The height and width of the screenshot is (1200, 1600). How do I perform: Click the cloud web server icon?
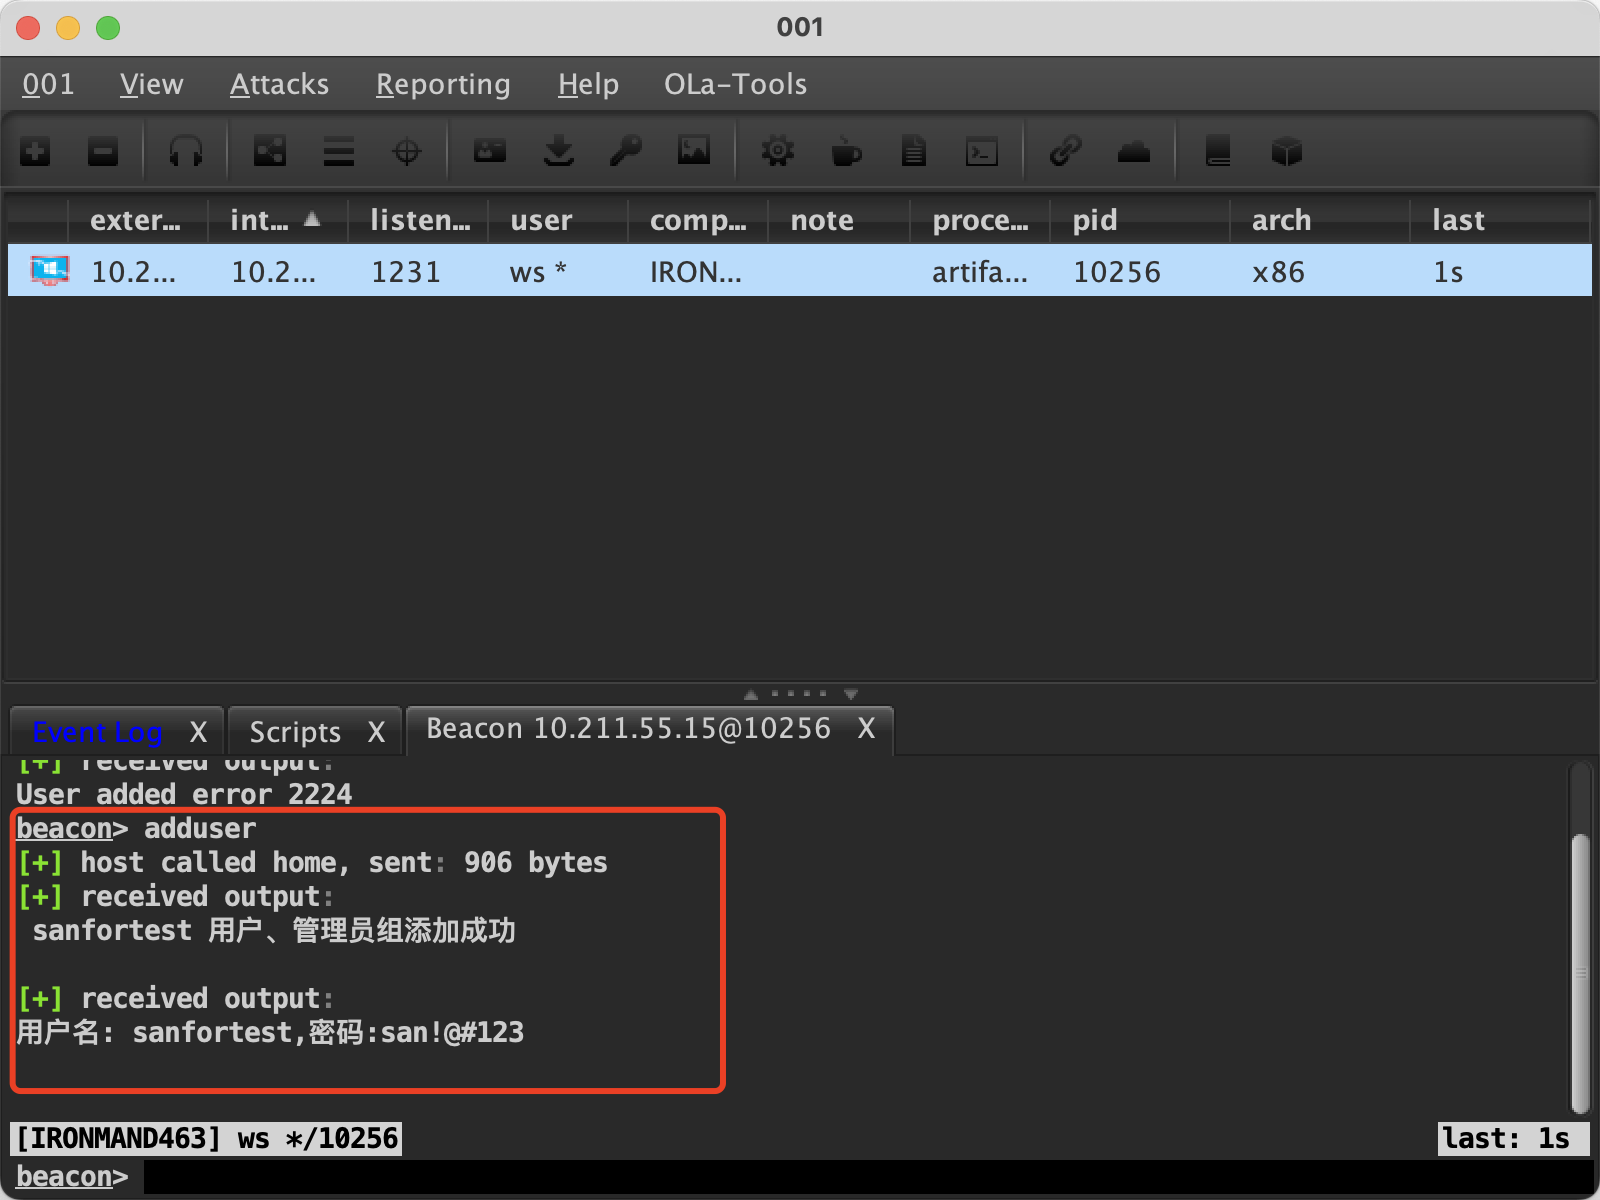click(x=1134, y=152)
